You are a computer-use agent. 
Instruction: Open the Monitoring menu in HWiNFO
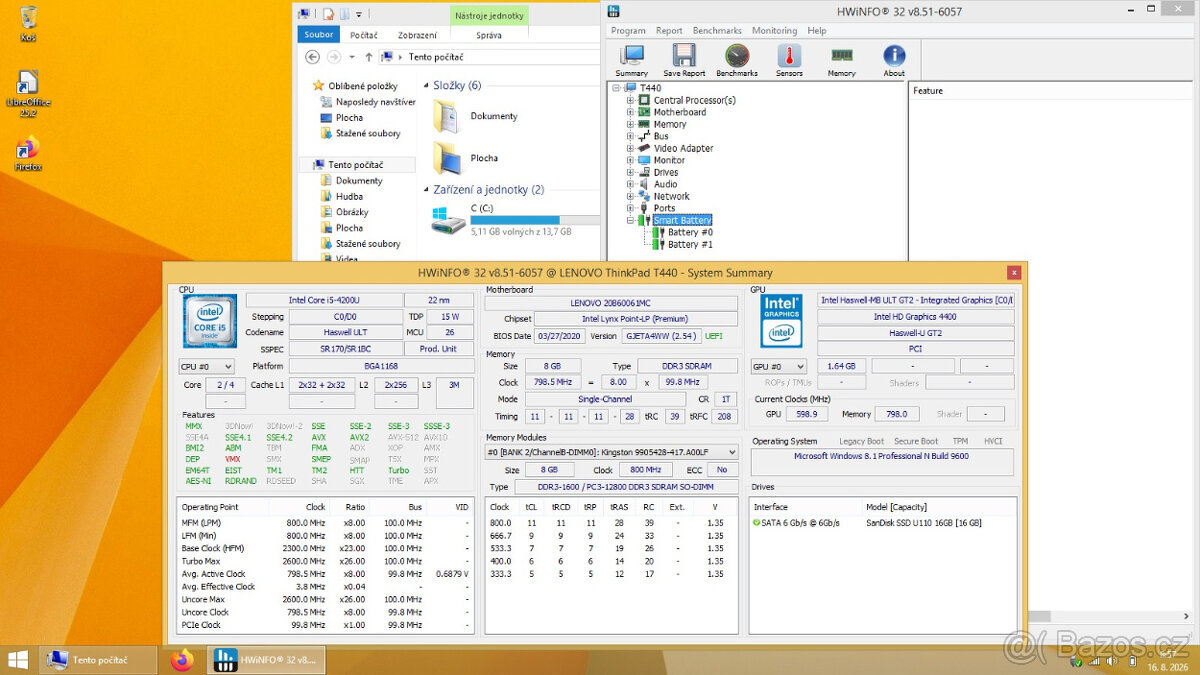(x=775, y=31)
